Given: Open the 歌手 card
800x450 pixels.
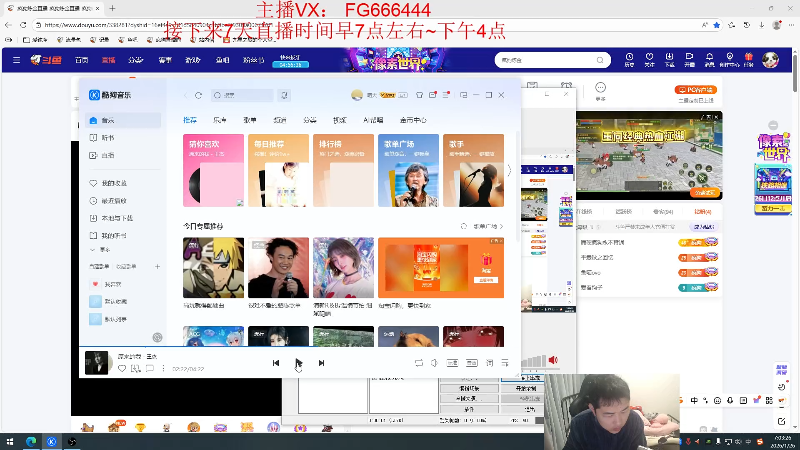Looking at the screenshot, I should pyautogui.click(x=473, y=170).
